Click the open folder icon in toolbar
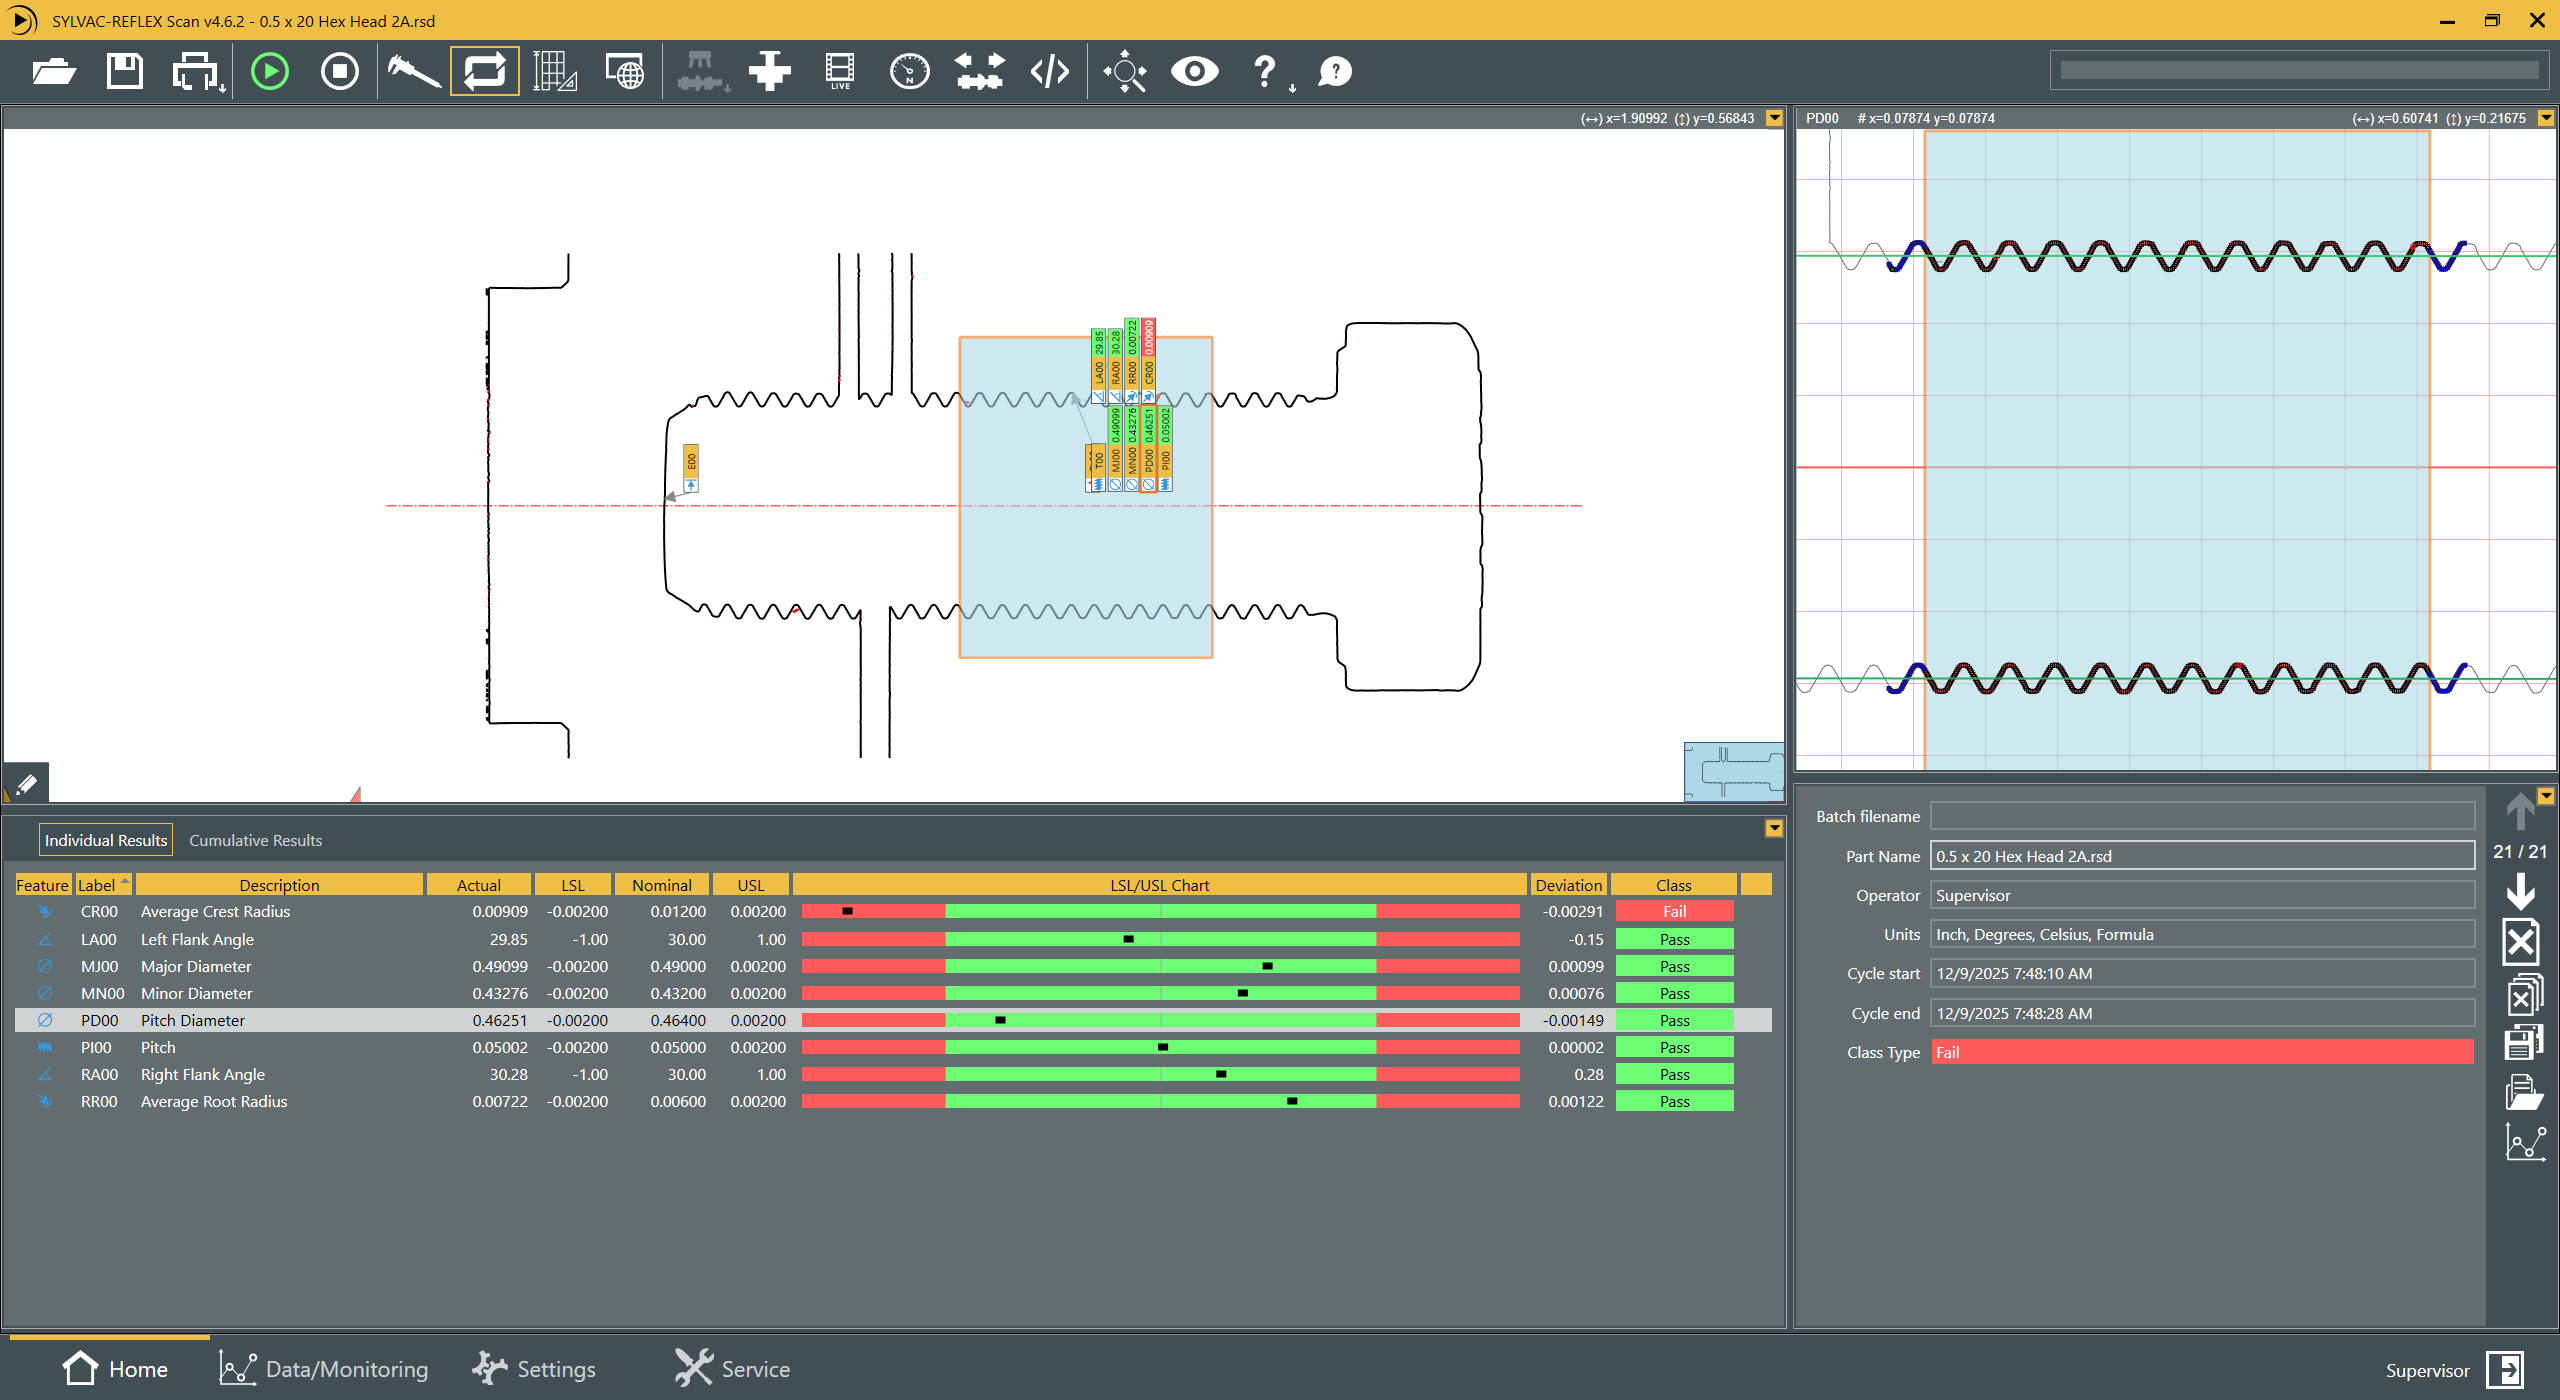2560x1400 pixels. 53,72
